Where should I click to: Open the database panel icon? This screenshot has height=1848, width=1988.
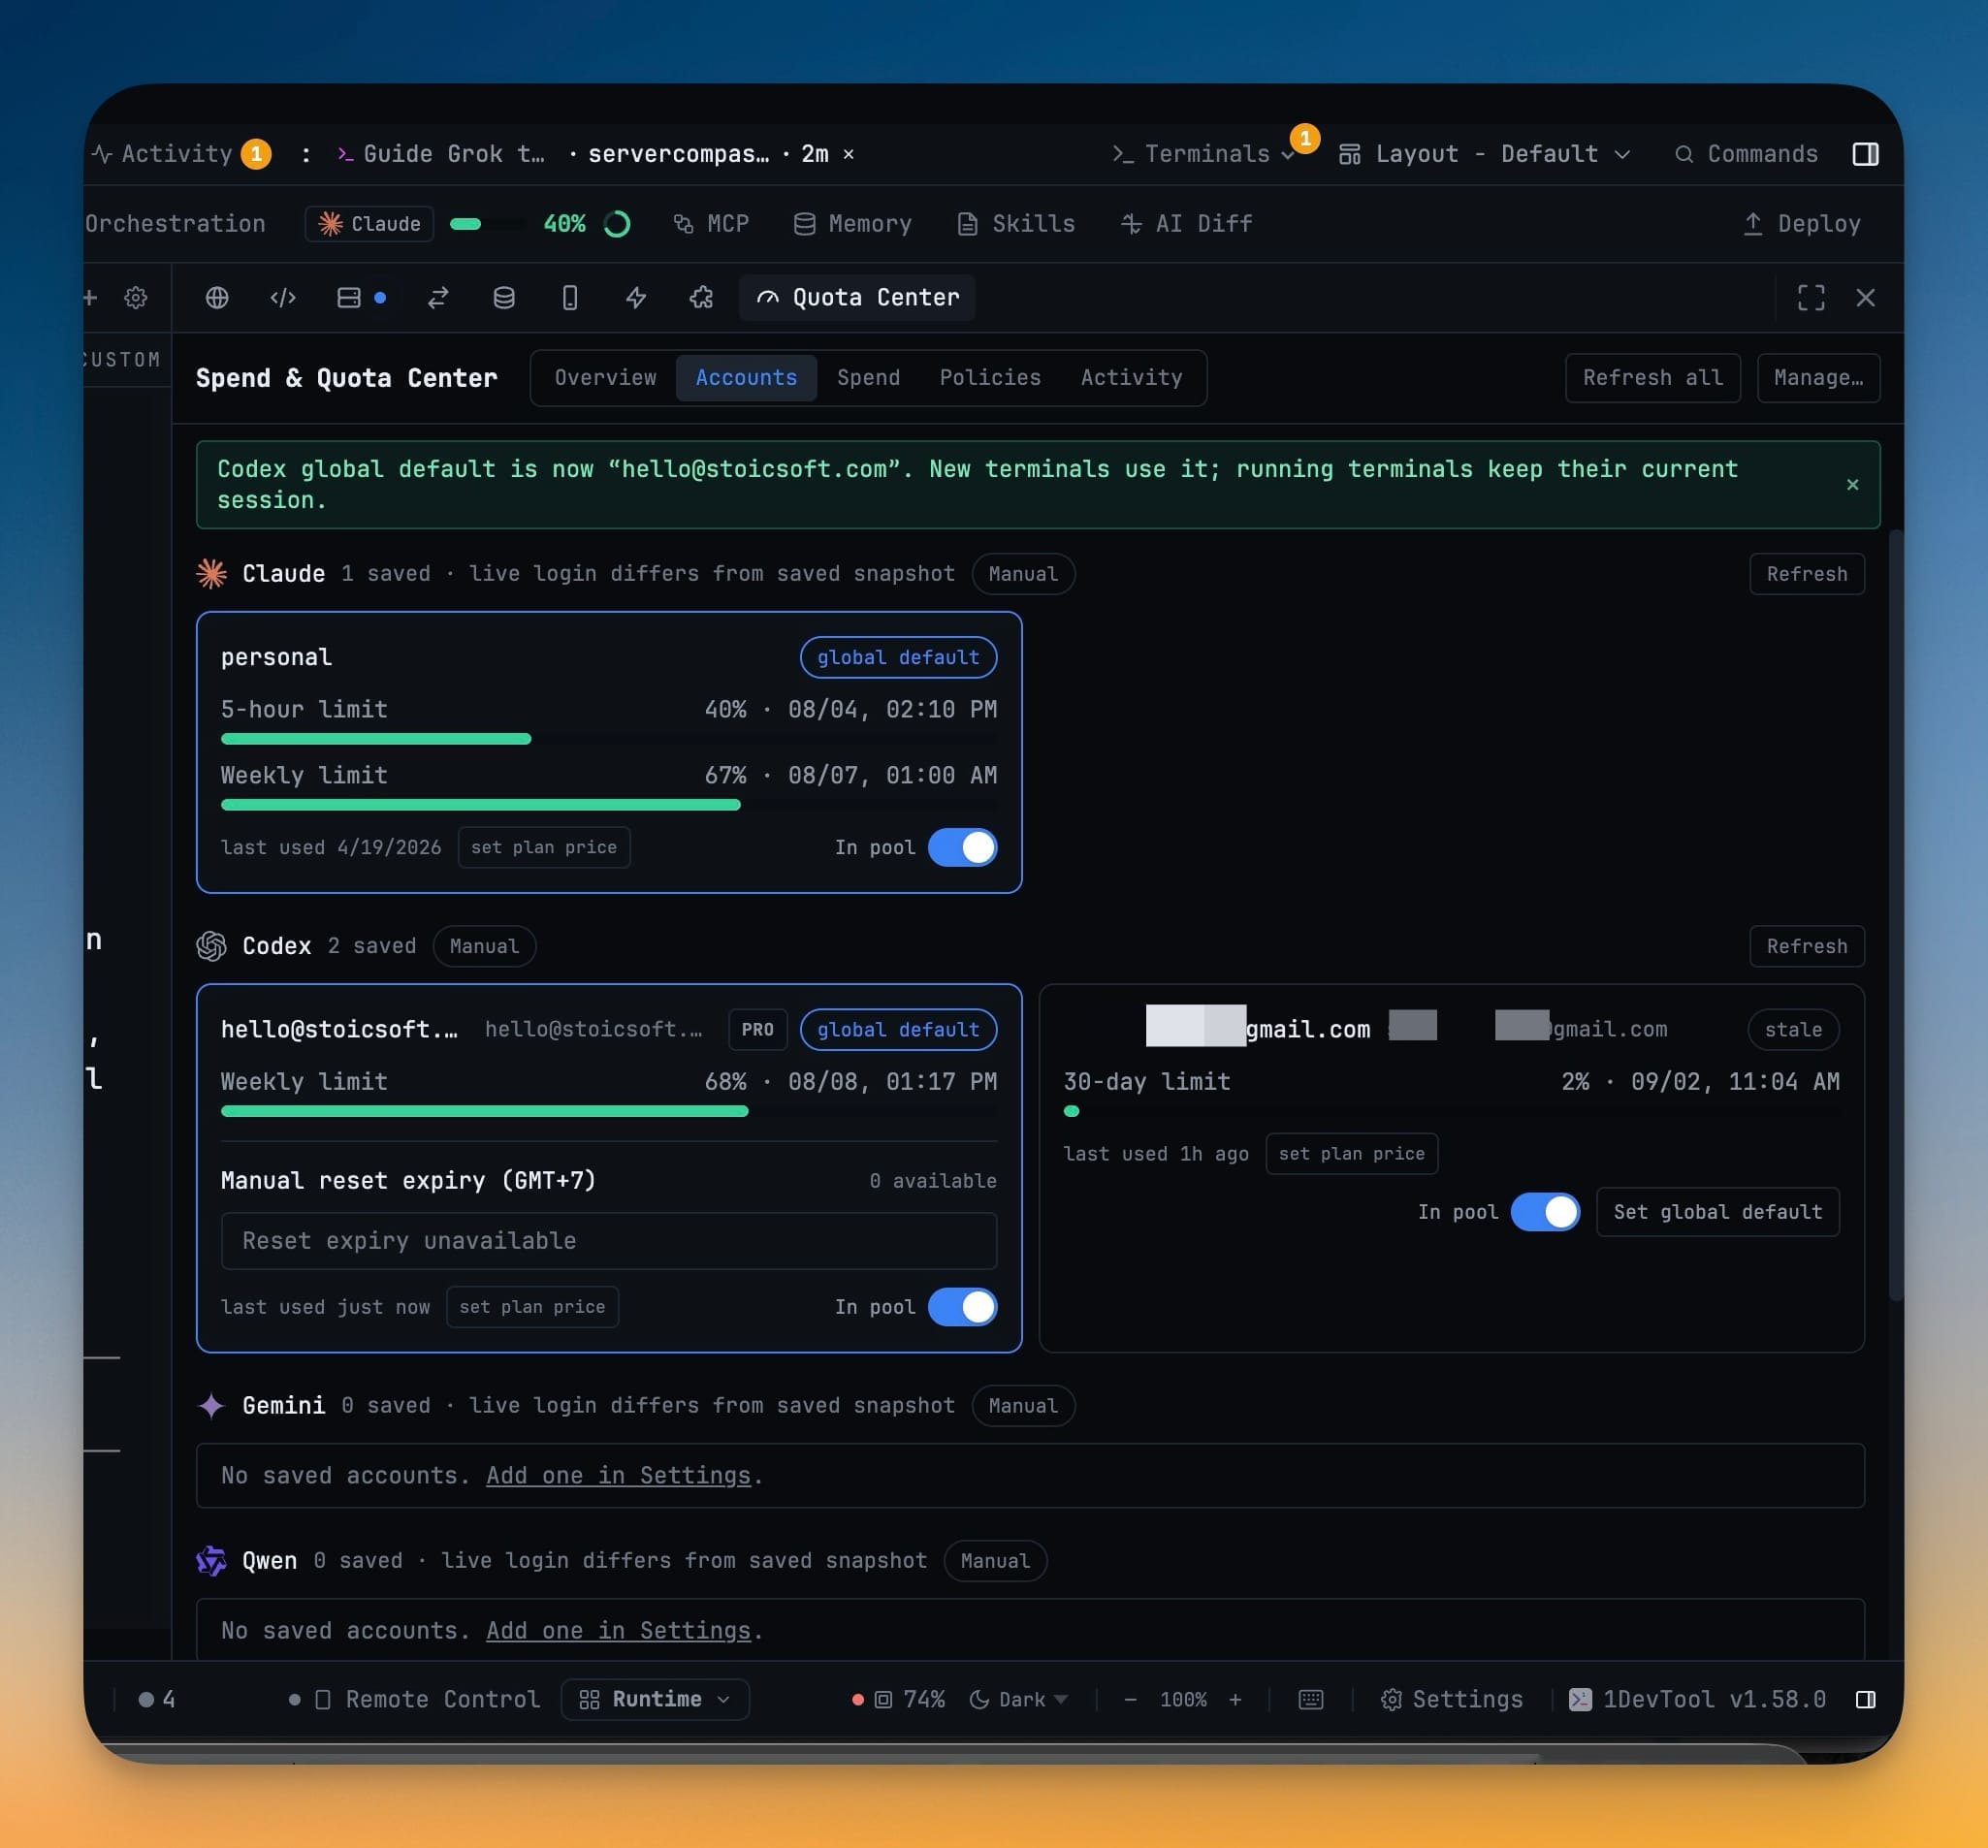pos(504,298)
